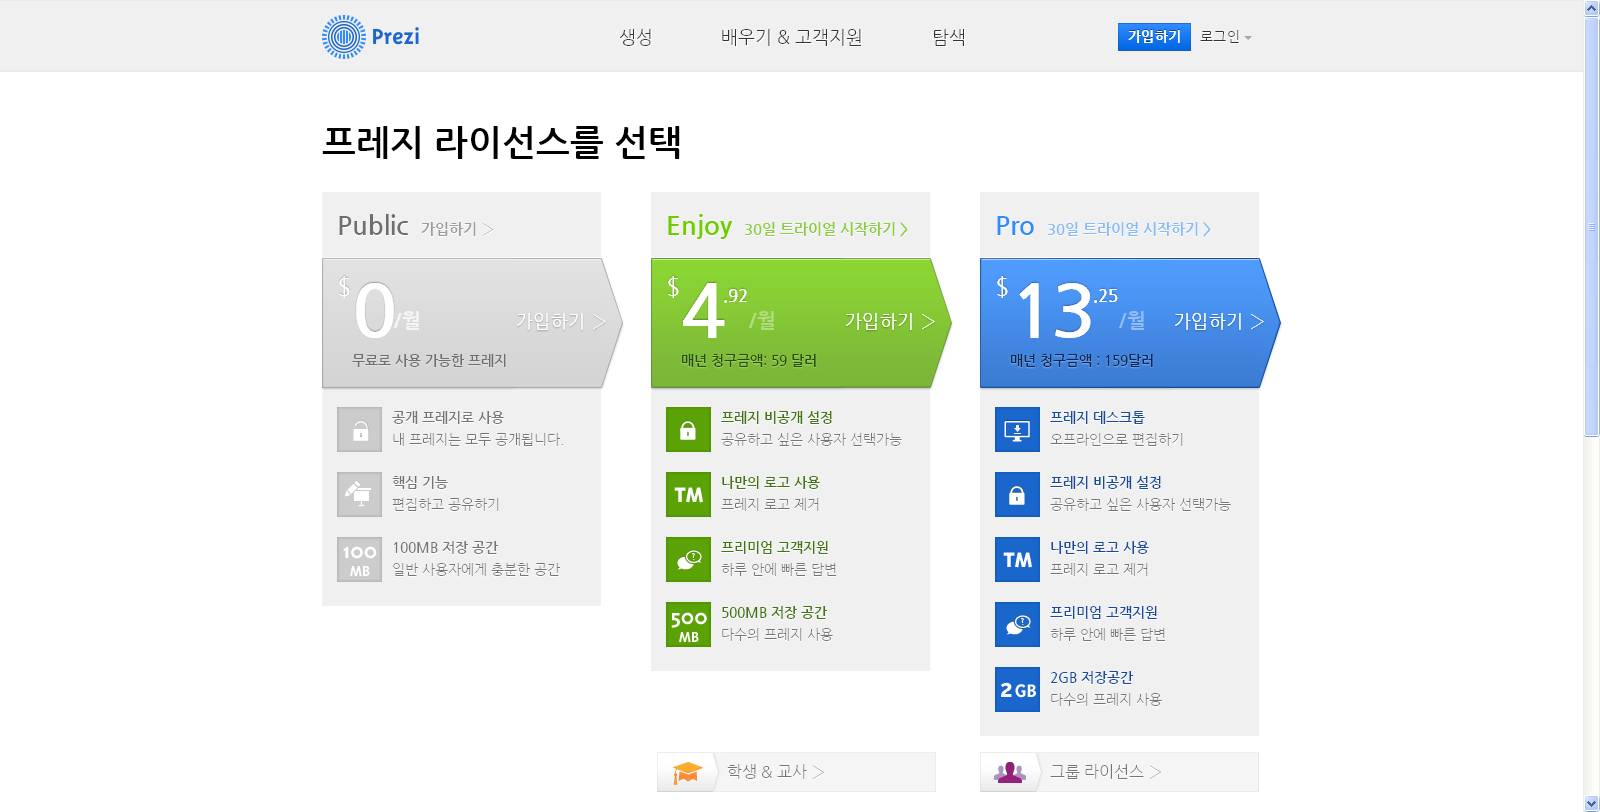Click the Prezi logo icon
1600x812 pixels.
coord(343,37)
